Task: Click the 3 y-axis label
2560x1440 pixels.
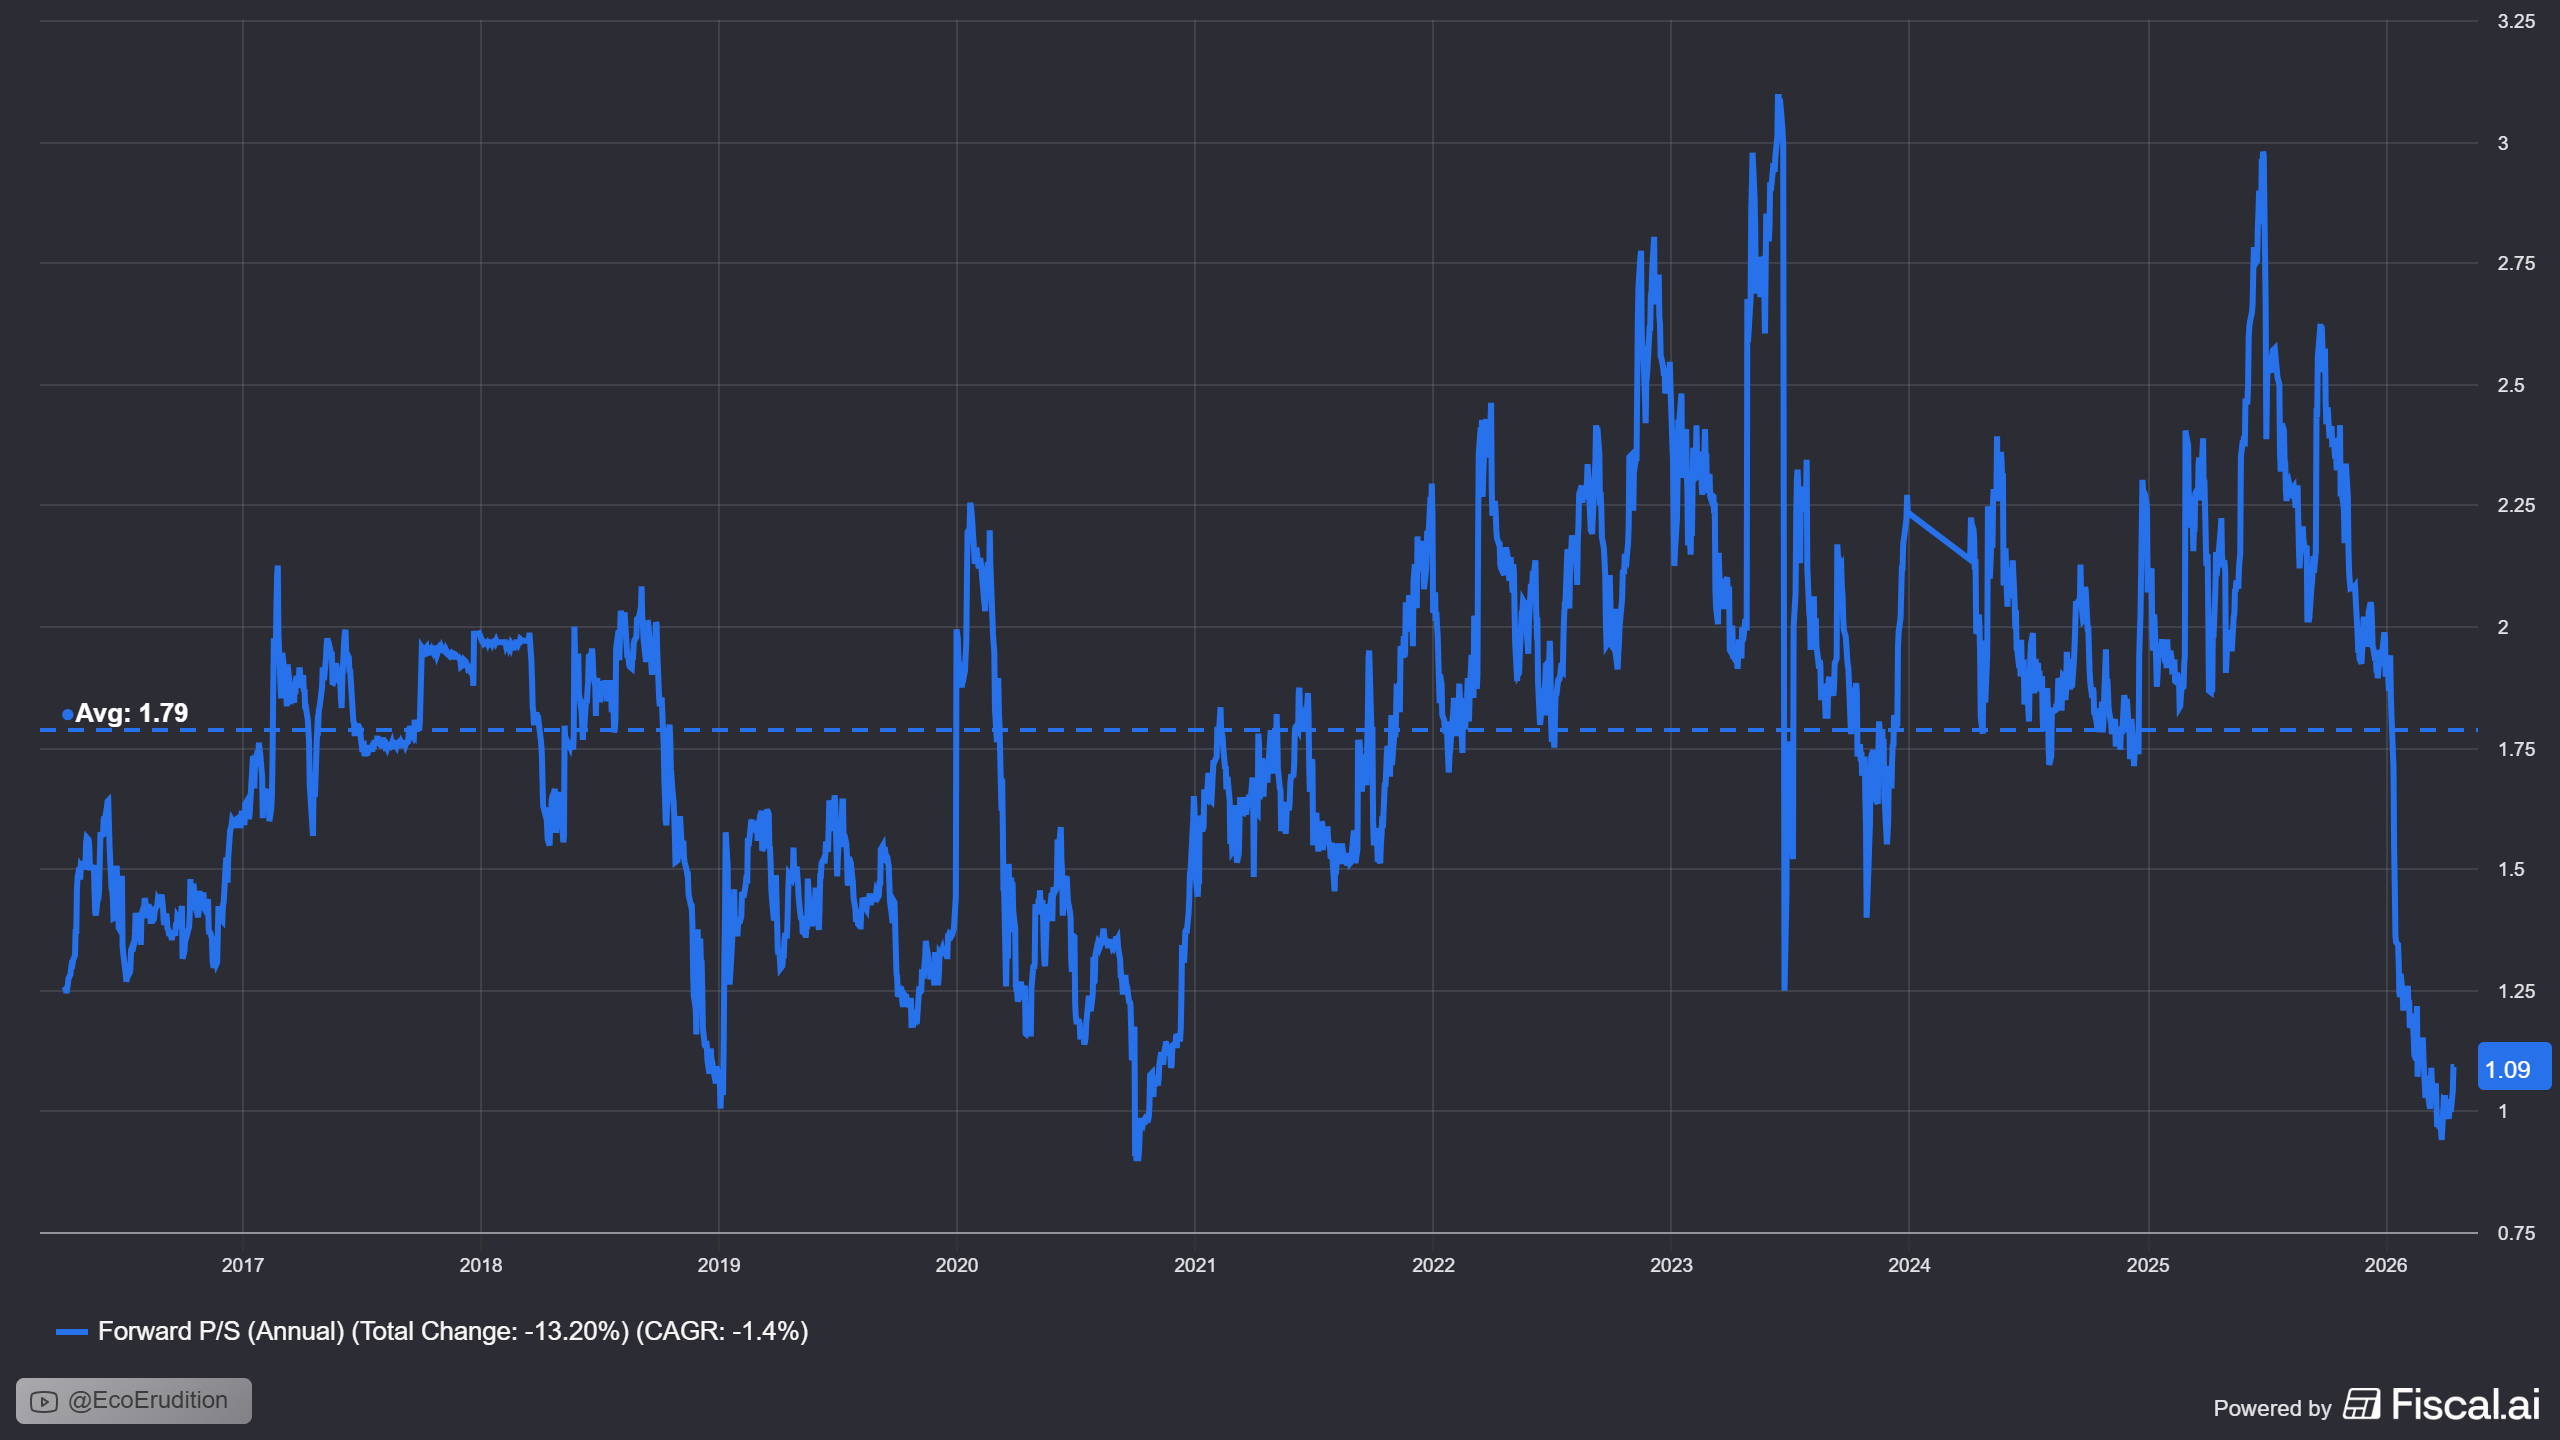Action: tap(2503, 143)
